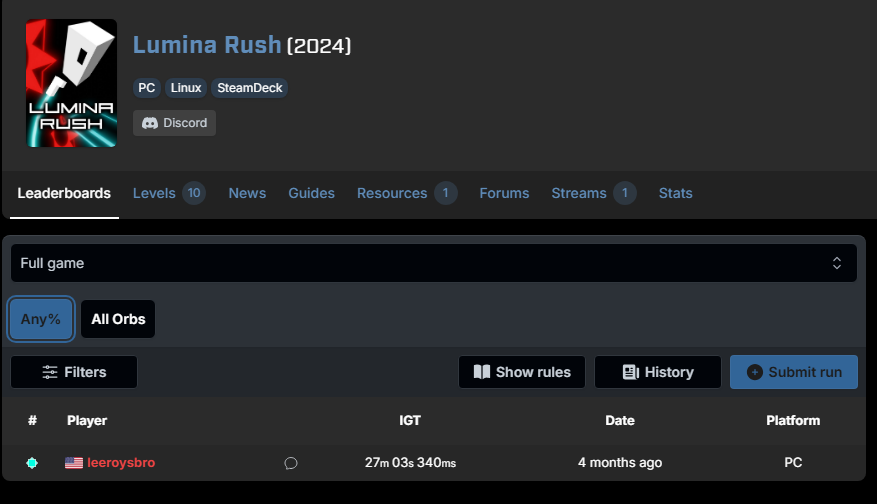Open the Stats tab
Screen dimensions: 877x504
[x=676, y=194]
